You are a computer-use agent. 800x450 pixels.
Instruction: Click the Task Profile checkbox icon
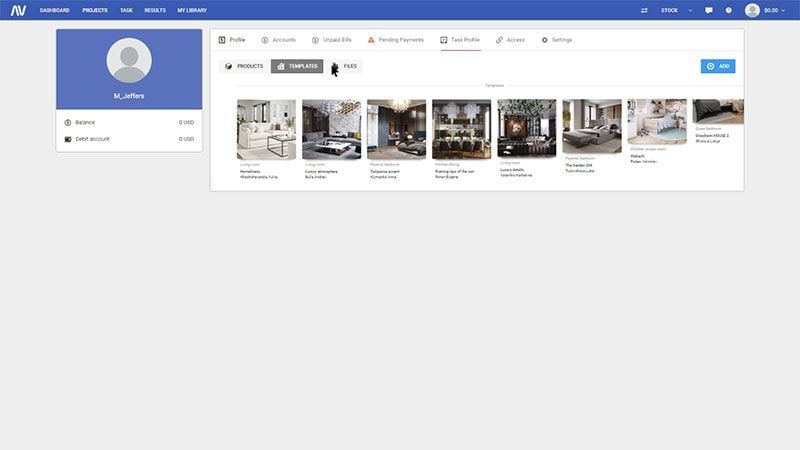point(444,40)
